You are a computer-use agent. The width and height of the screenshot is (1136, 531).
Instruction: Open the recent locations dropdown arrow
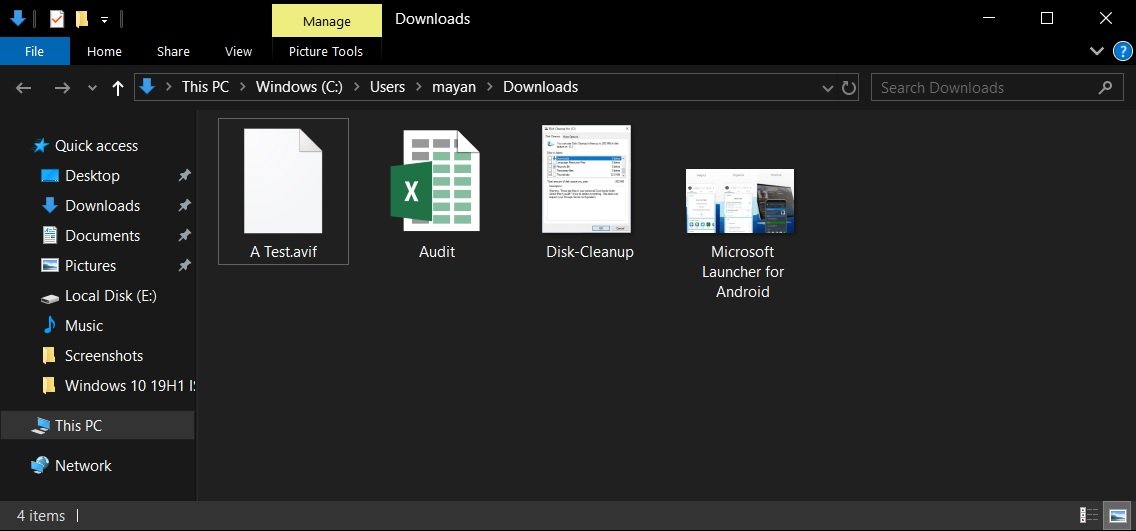(x=92, y=88)
